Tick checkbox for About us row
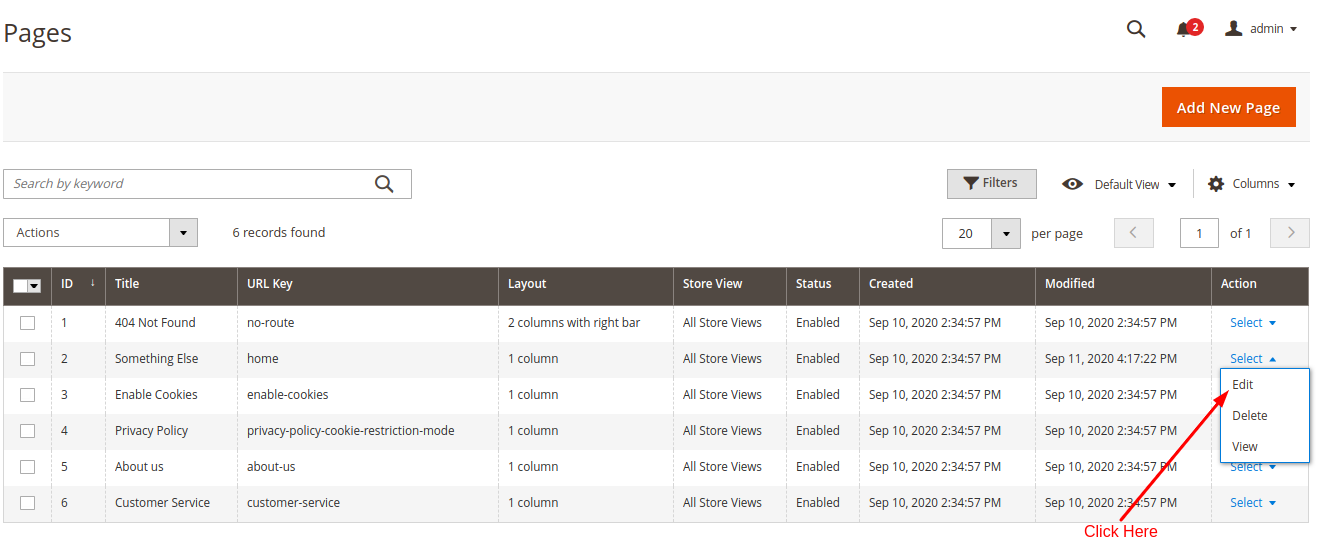 coord(28,467)
